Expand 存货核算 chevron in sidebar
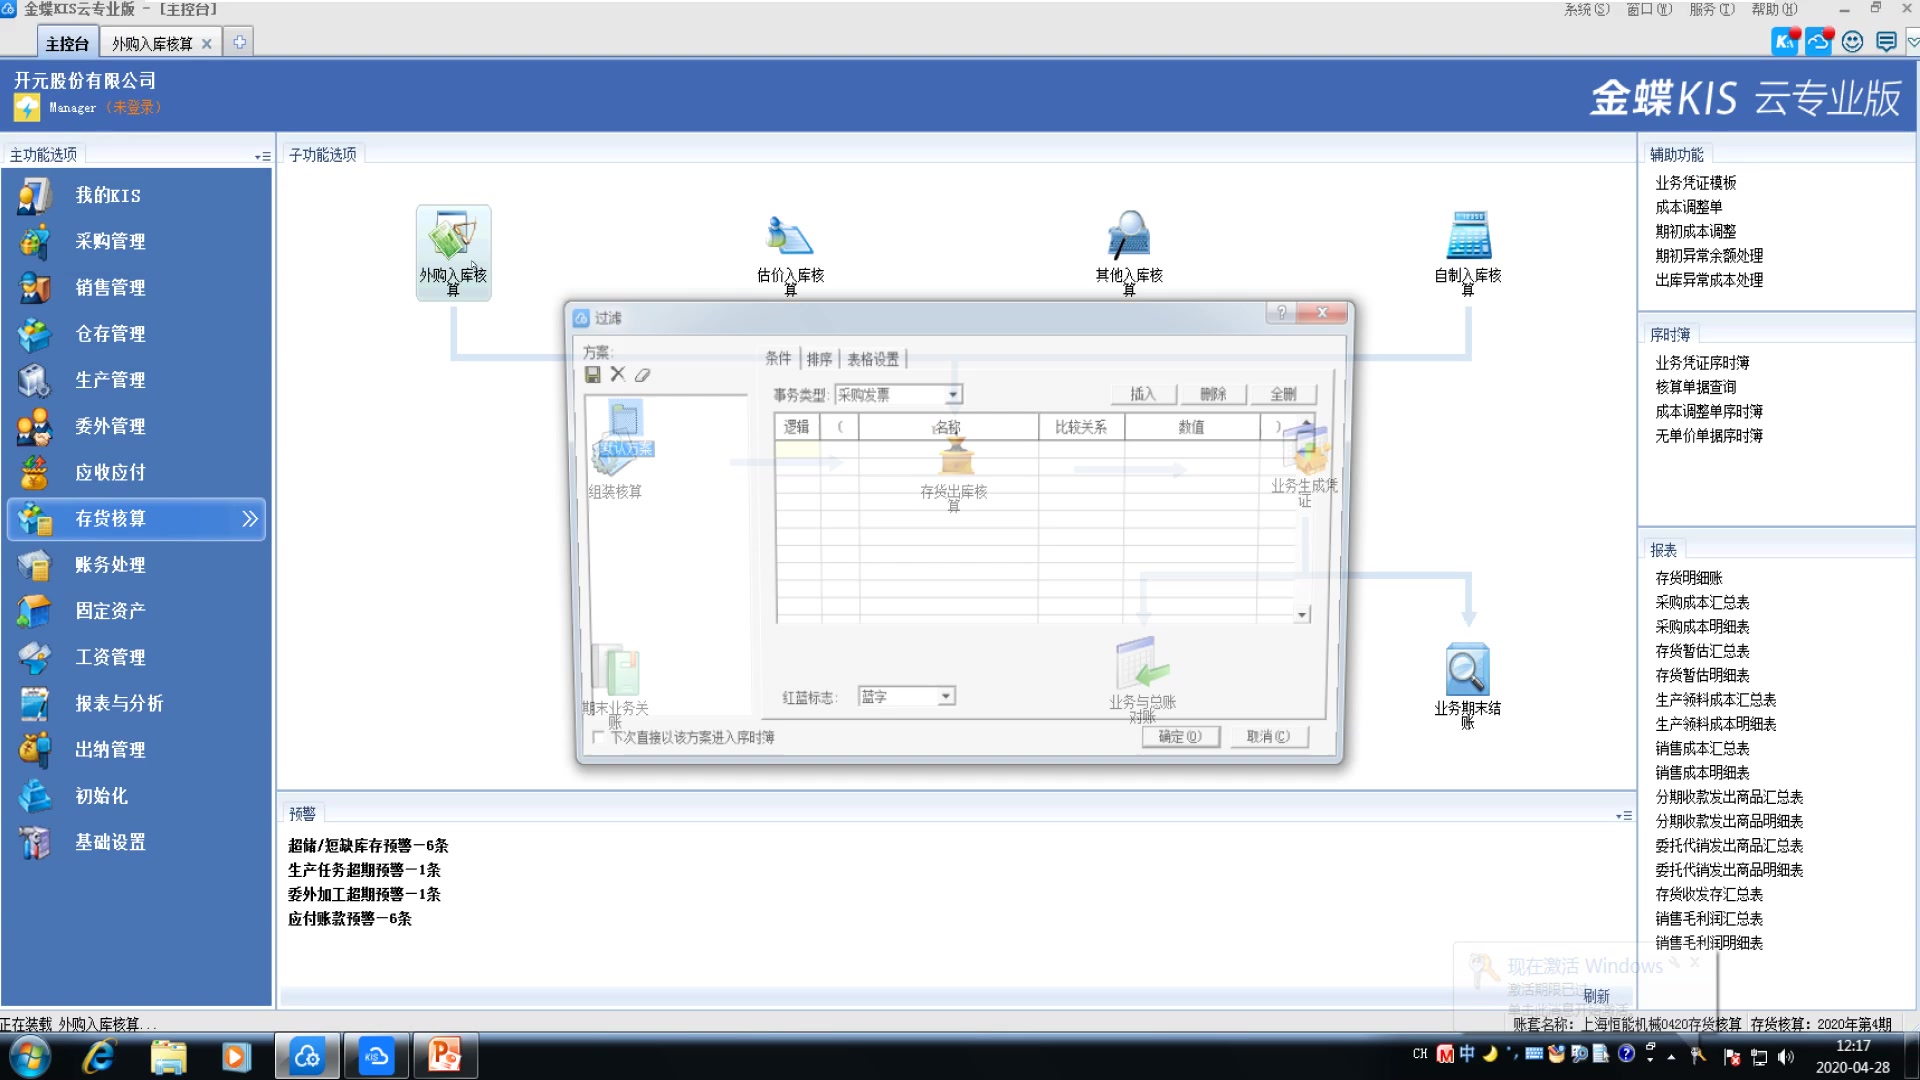Screen dimensions: 1920x1080 point(249,518)
